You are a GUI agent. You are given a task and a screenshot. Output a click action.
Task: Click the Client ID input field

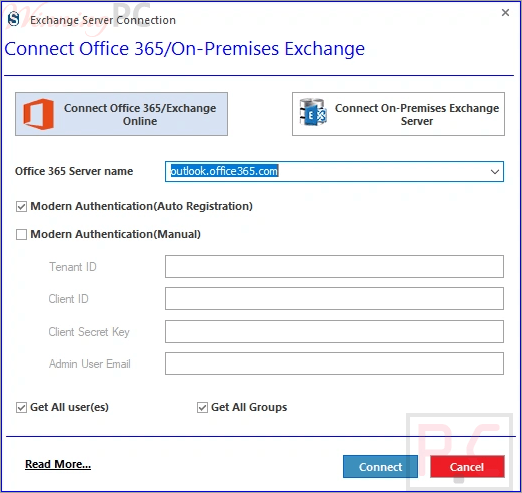tap(334, 298)
